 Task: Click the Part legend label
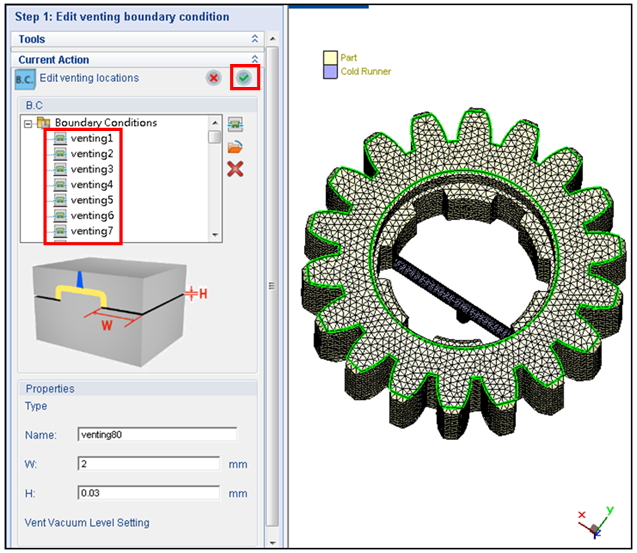pyautogui.click(x=349, y=58)
